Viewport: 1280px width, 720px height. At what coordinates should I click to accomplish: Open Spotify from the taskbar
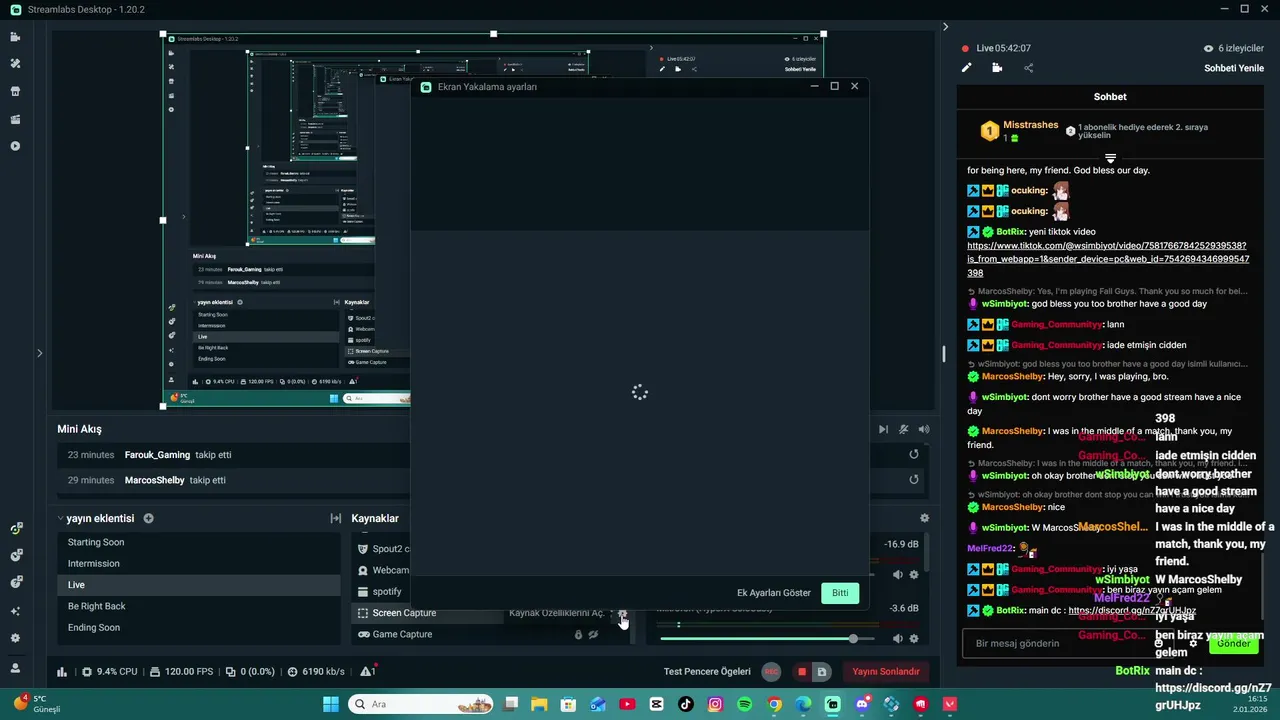pyautogui.click(x=745, y=704)
